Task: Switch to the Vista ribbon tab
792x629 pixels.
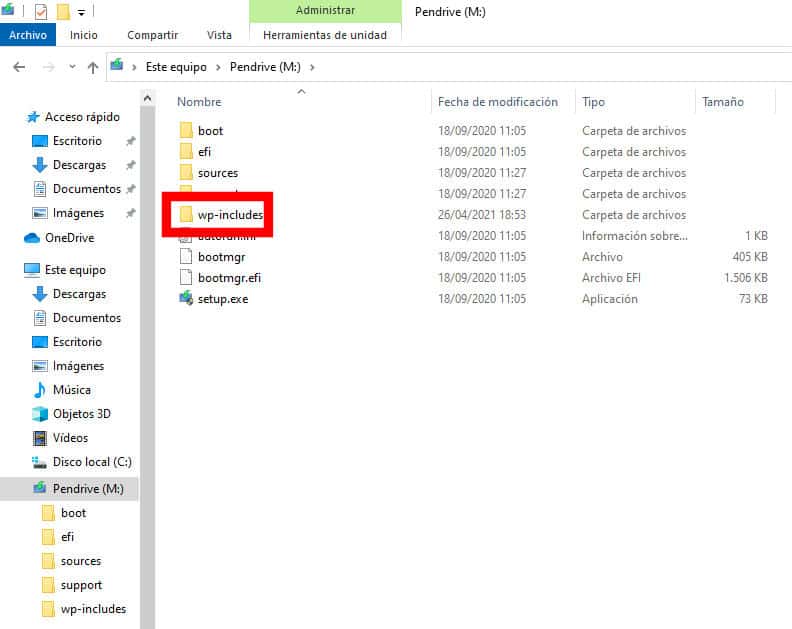Action: pos(219,35)
